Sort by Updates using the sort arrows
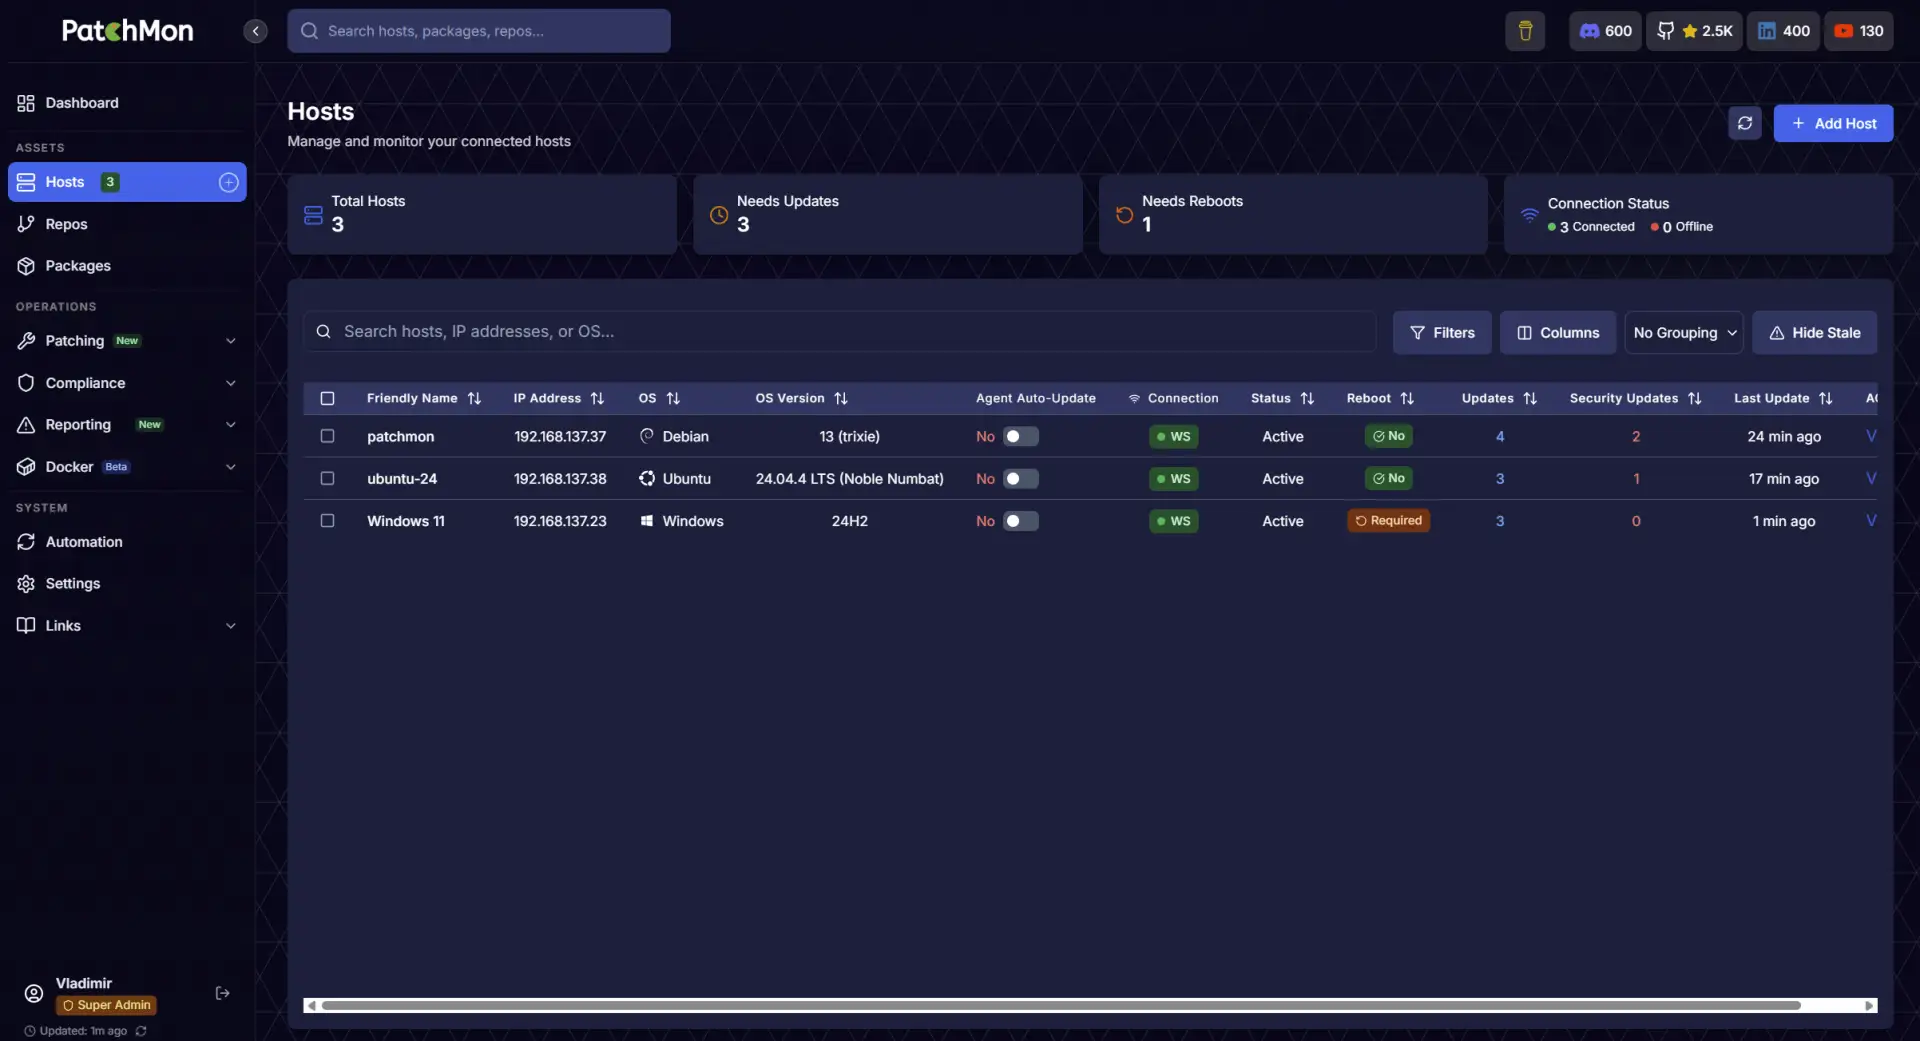Screen dimensions: 1920x1041 click(x=1530, y=398)
